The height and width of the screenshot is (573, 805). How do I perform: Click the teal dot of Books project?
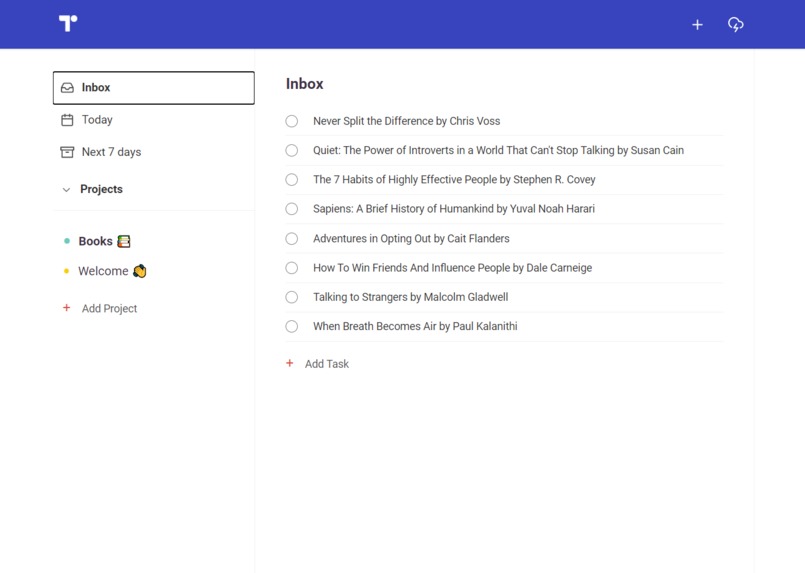[x=67, y=241]
